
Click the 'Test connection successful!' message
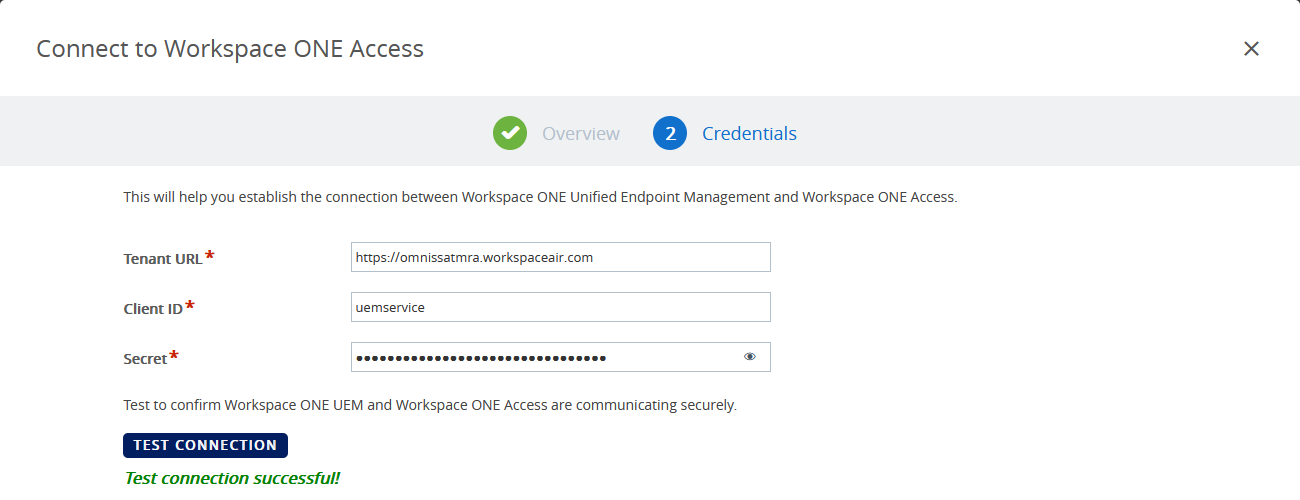click(x=232, y=478)
